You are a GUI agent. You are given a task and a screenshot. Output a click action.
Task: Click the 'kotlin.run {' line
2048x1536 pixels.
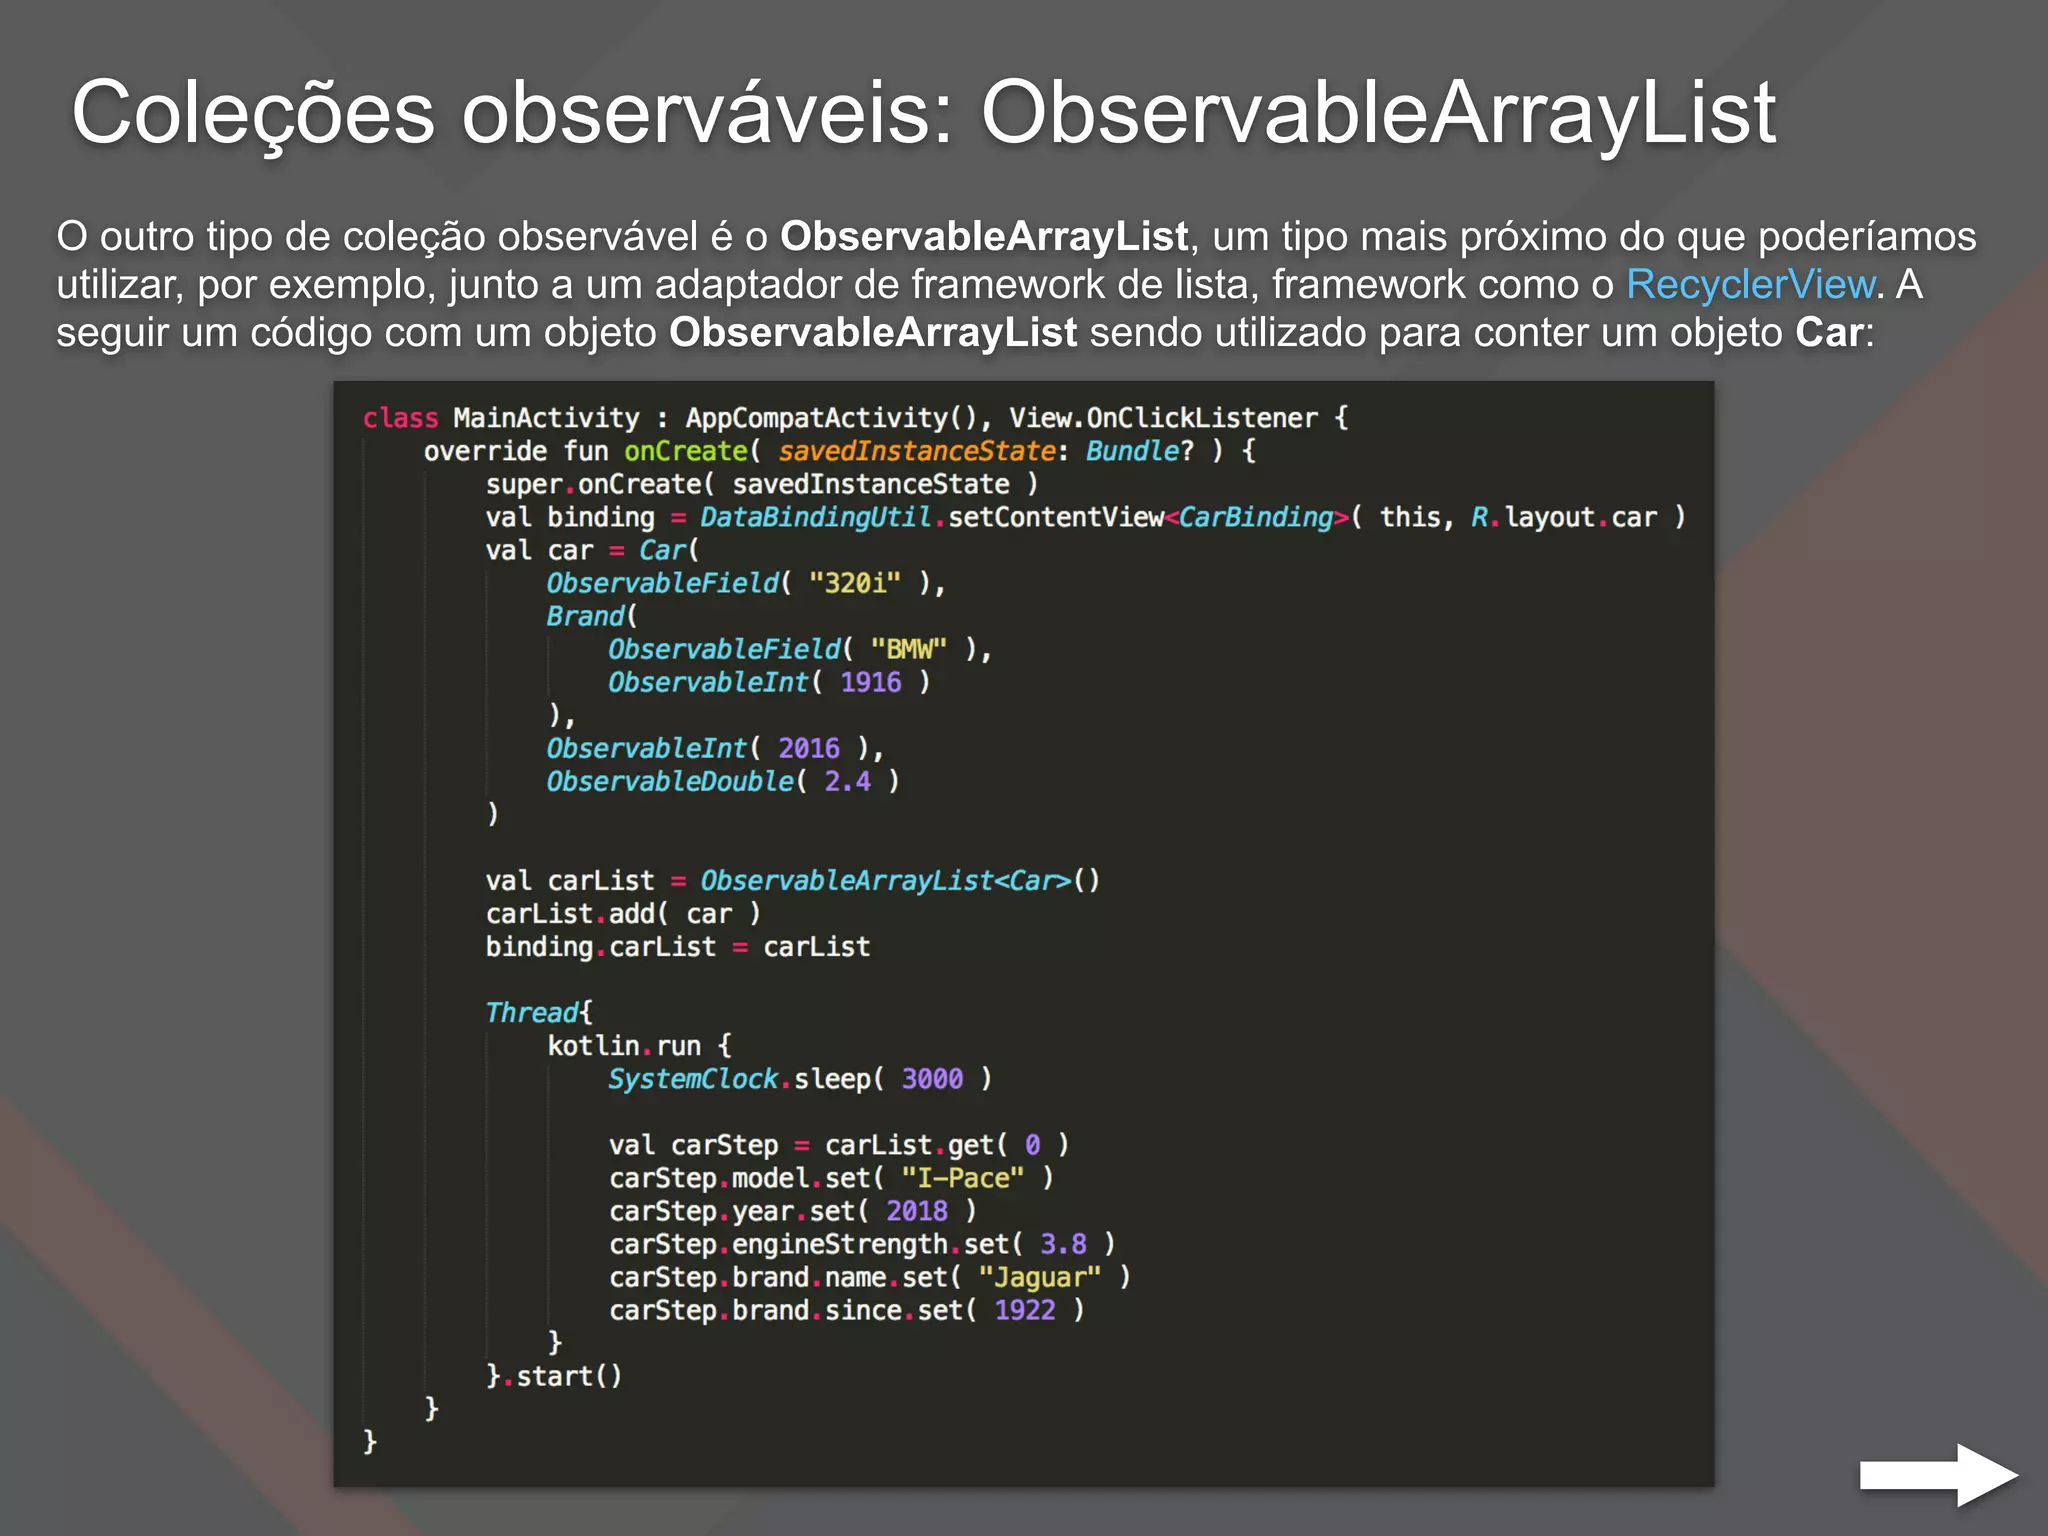click(x=640, y=1045)
